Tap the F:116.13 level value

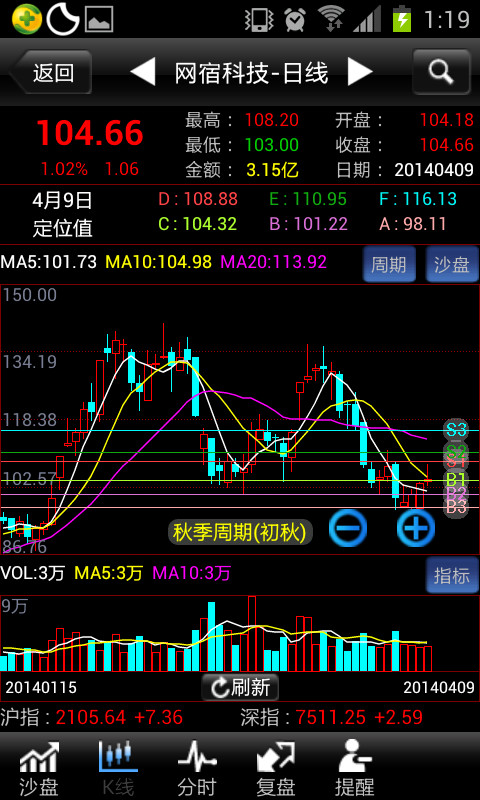click(x=418, y=199)
